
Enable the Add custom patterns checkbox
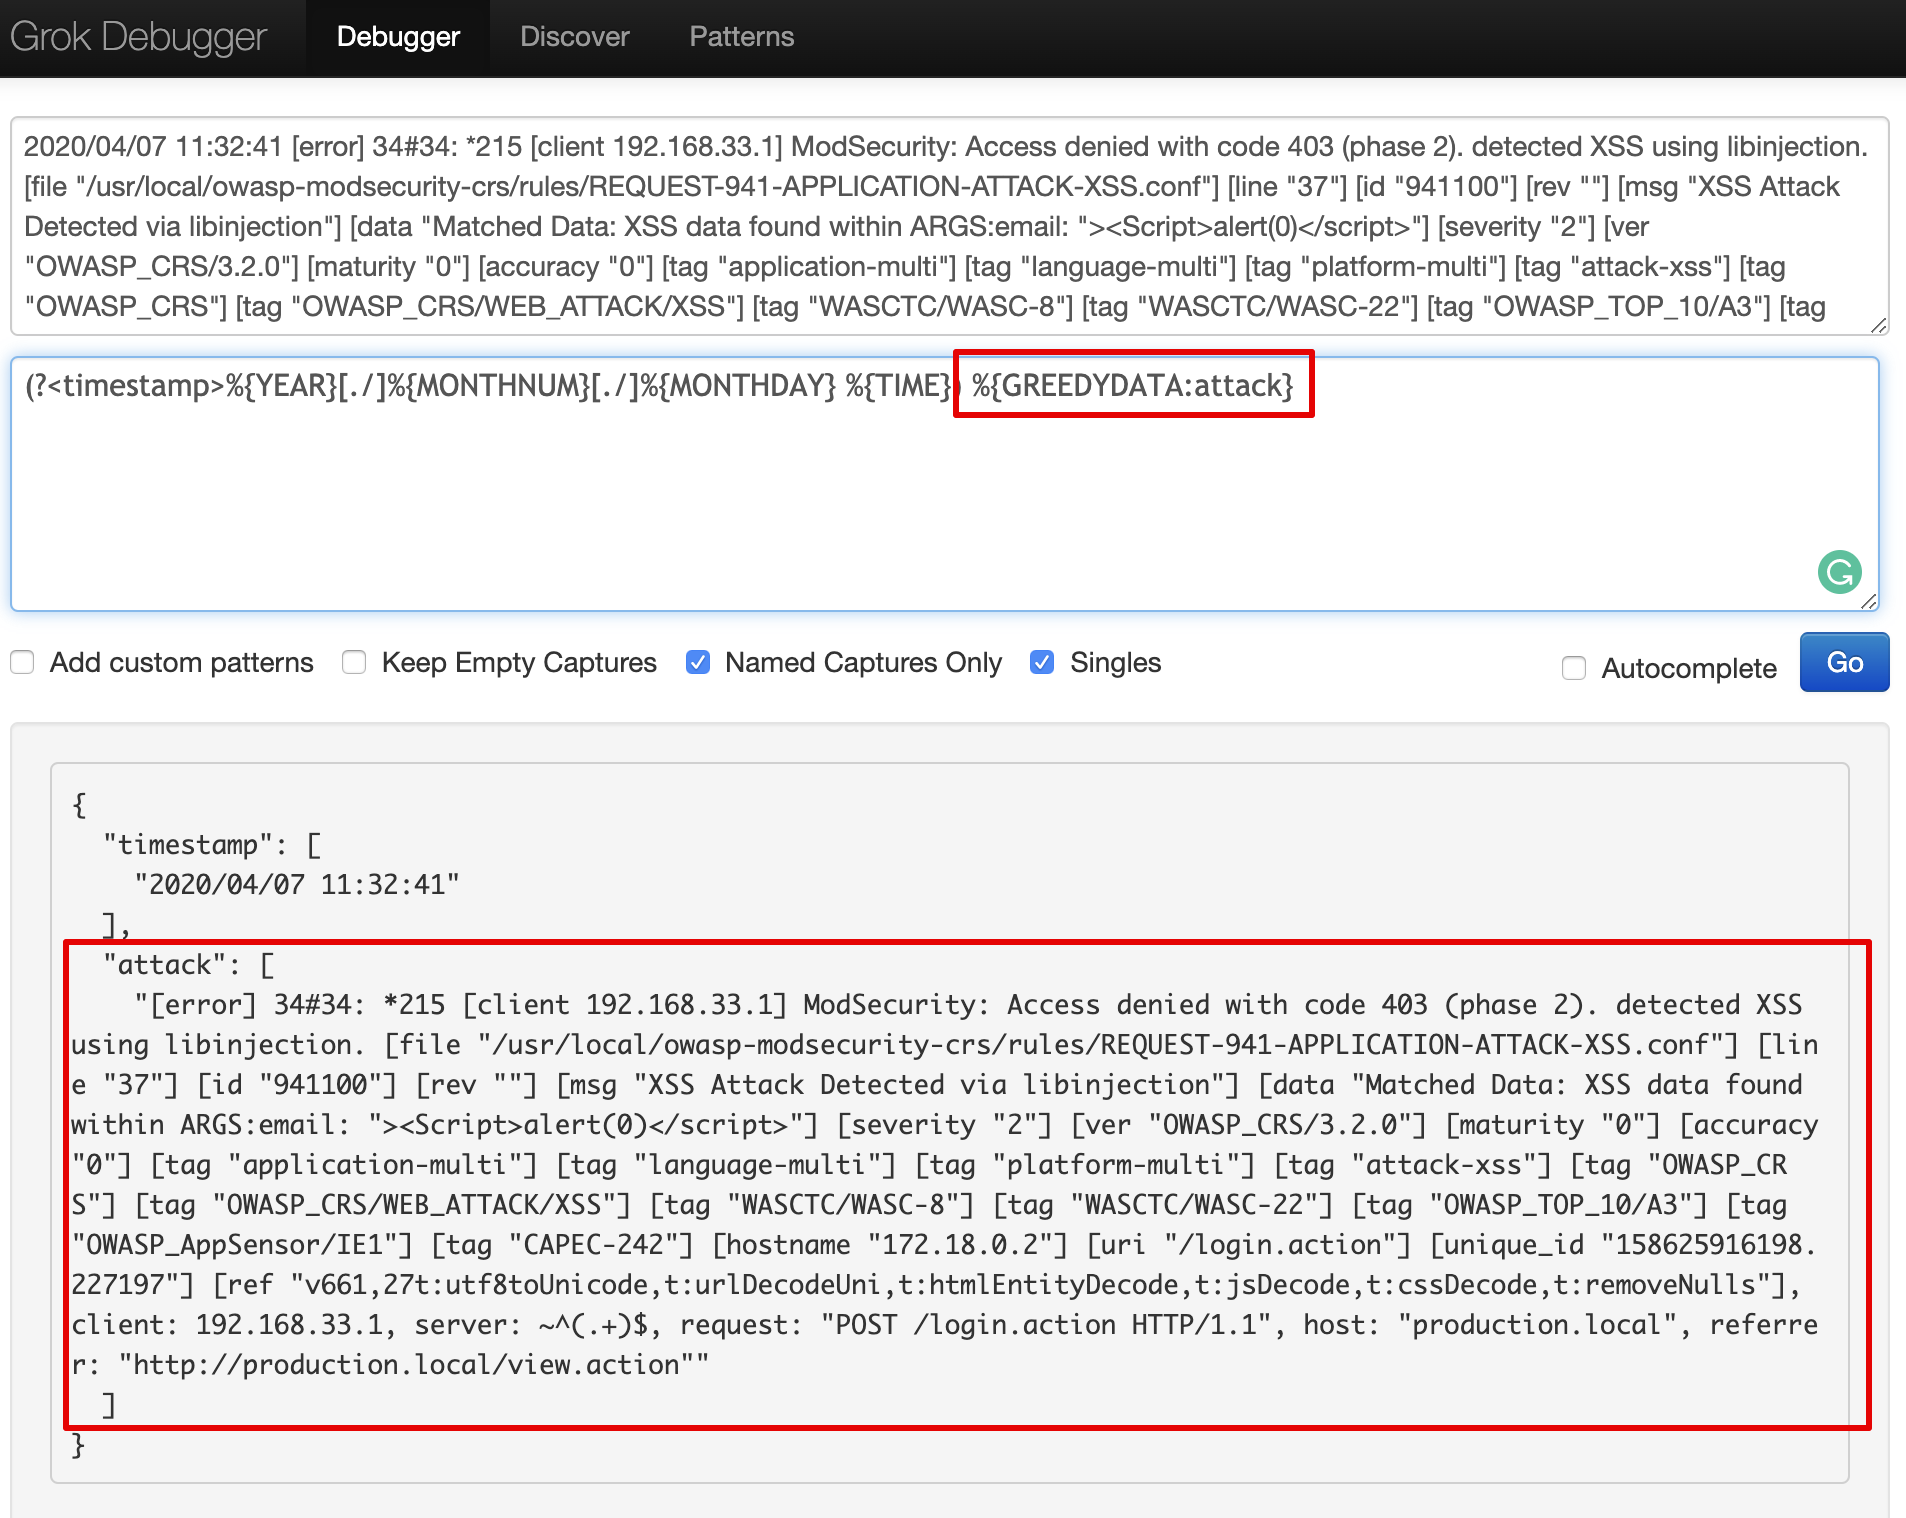coord(22,662)
